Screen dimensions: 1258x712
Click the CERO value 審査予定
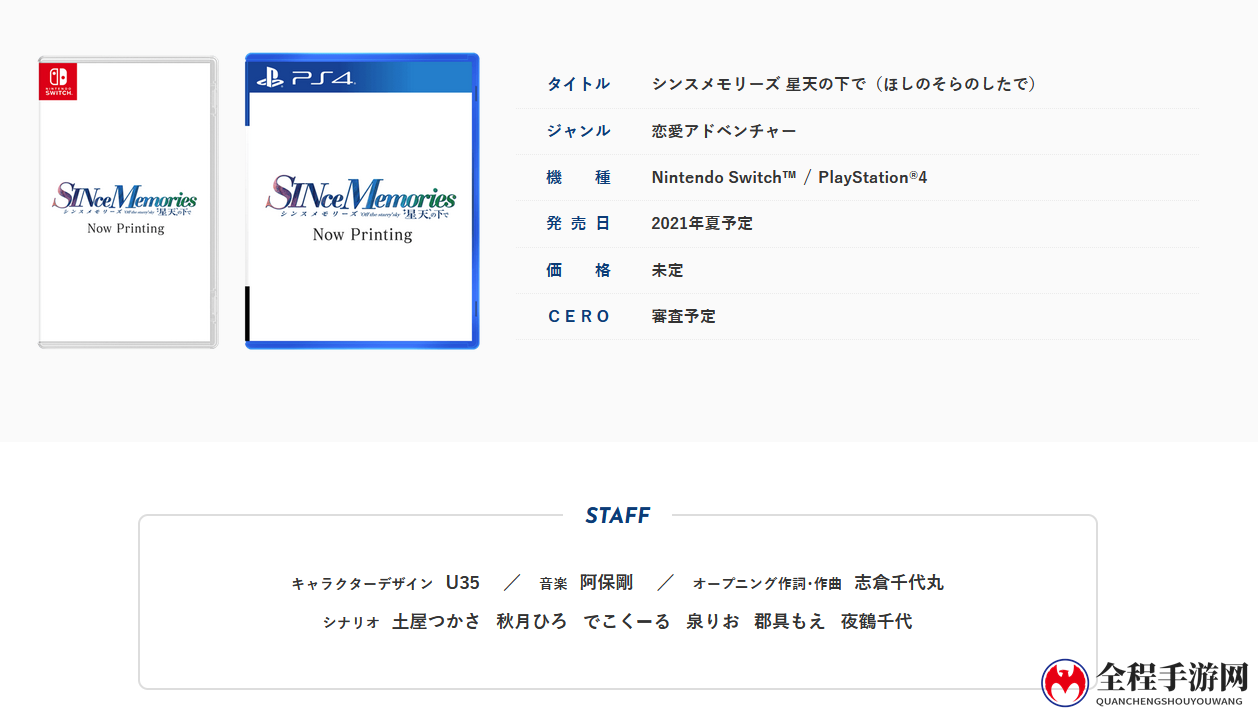click(683, 316)
